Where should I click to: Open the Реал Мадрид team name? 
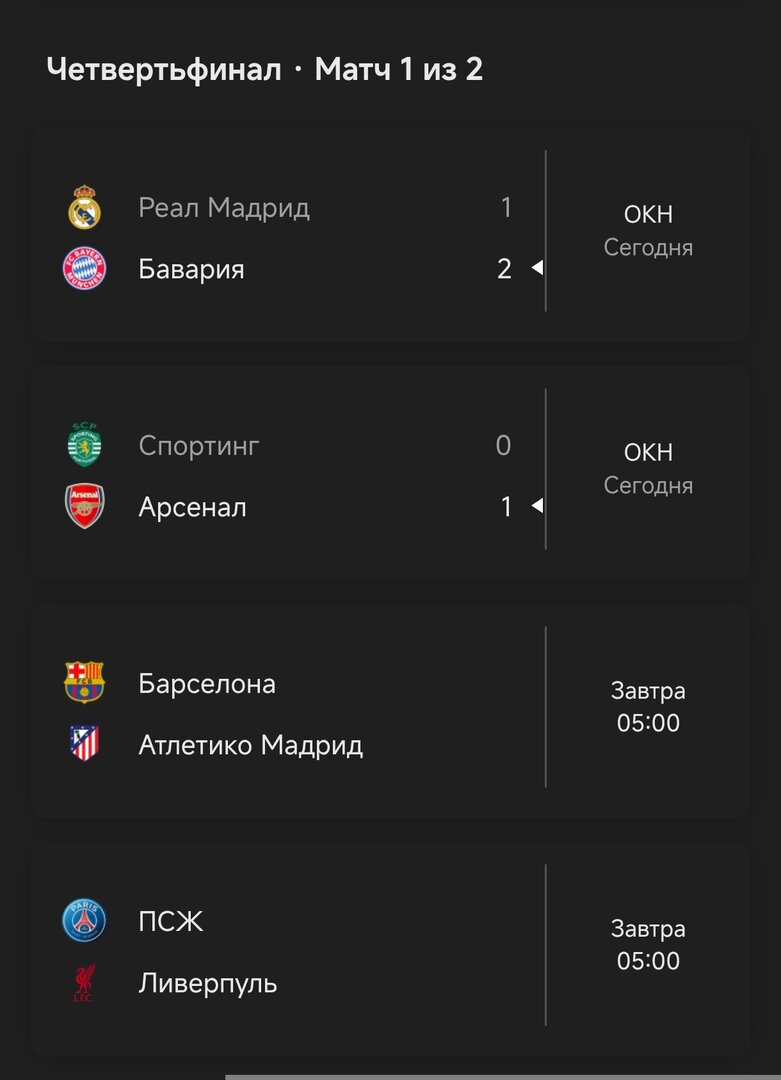coord(224,208)
